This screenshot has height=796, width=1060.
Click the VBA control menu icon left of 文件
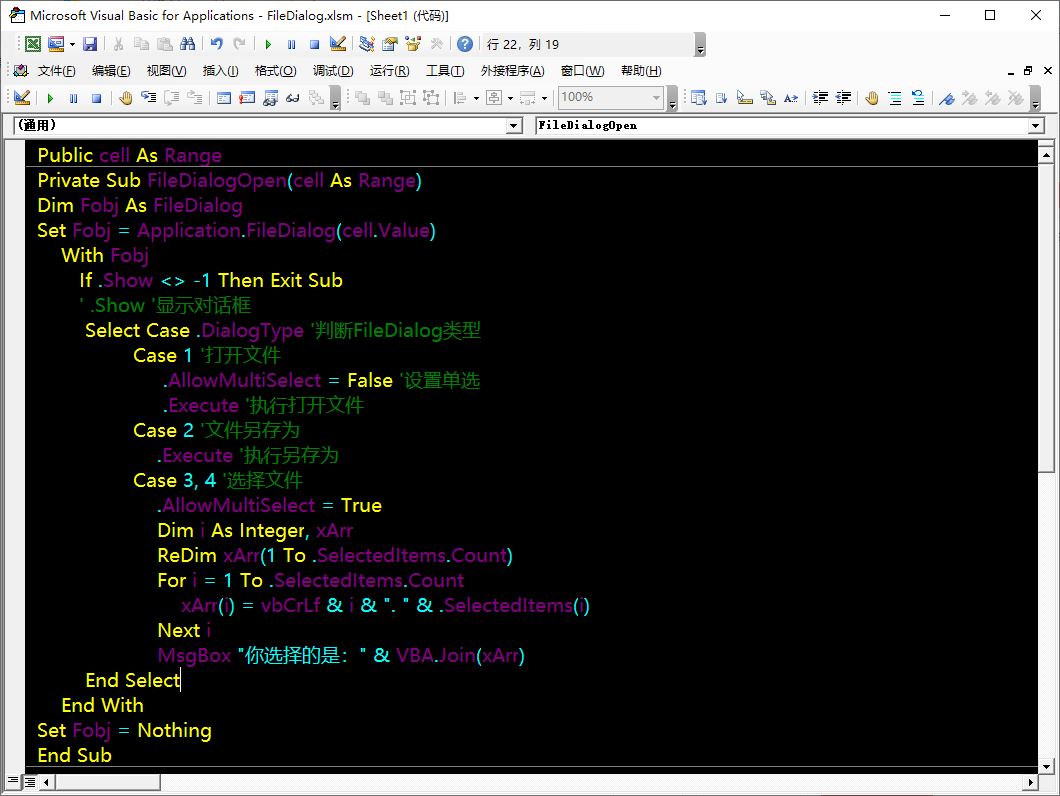click(x=20, y=70)
